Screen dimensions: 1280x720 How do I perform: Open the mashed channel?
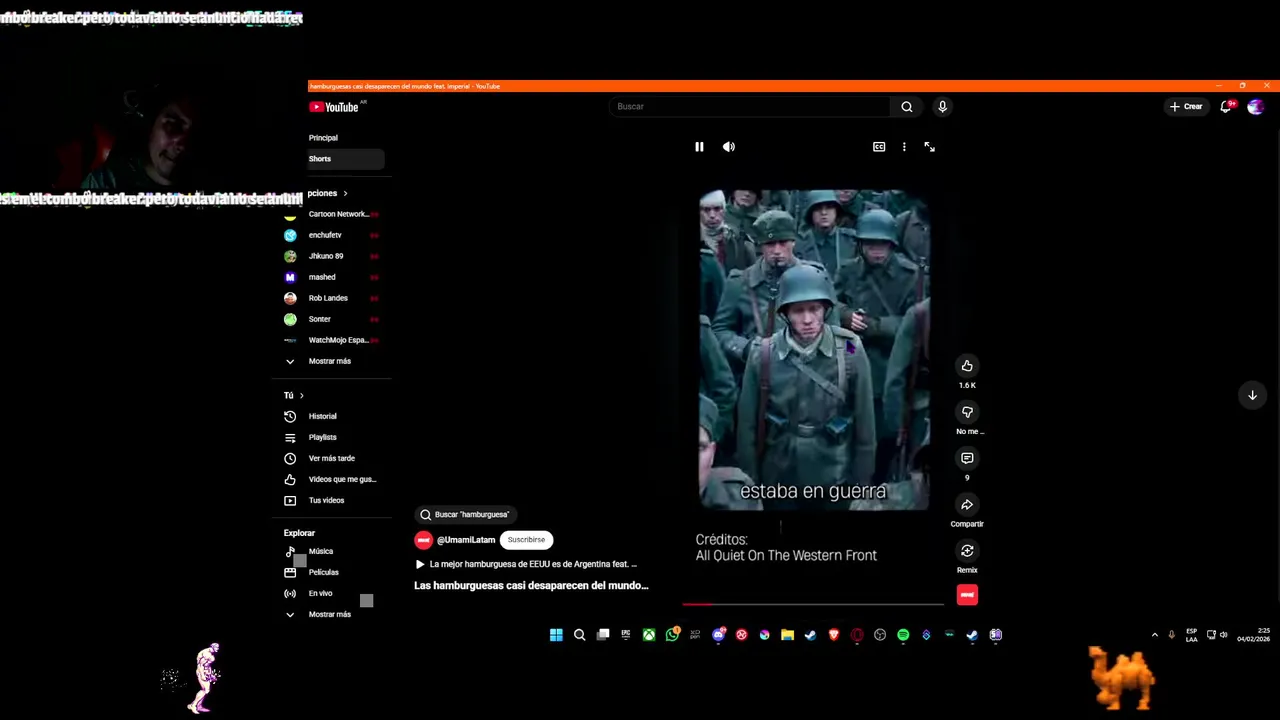[322, 277]
